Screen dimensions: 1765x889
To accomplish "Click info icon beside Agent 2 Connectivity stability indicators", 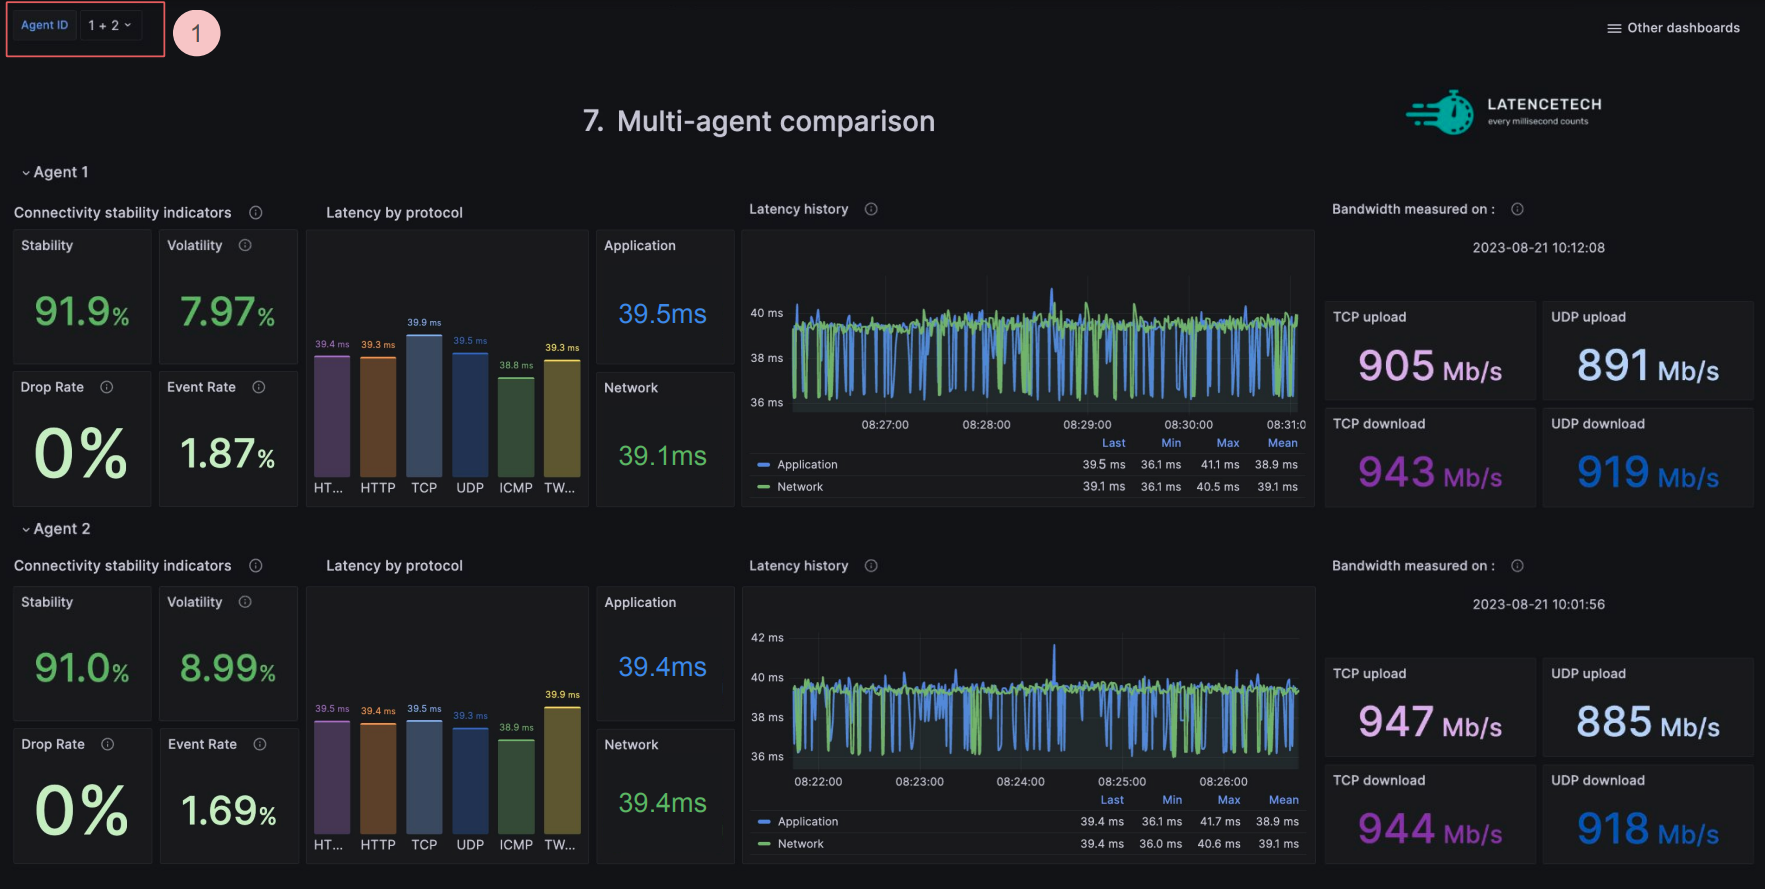I will point(256,566).
